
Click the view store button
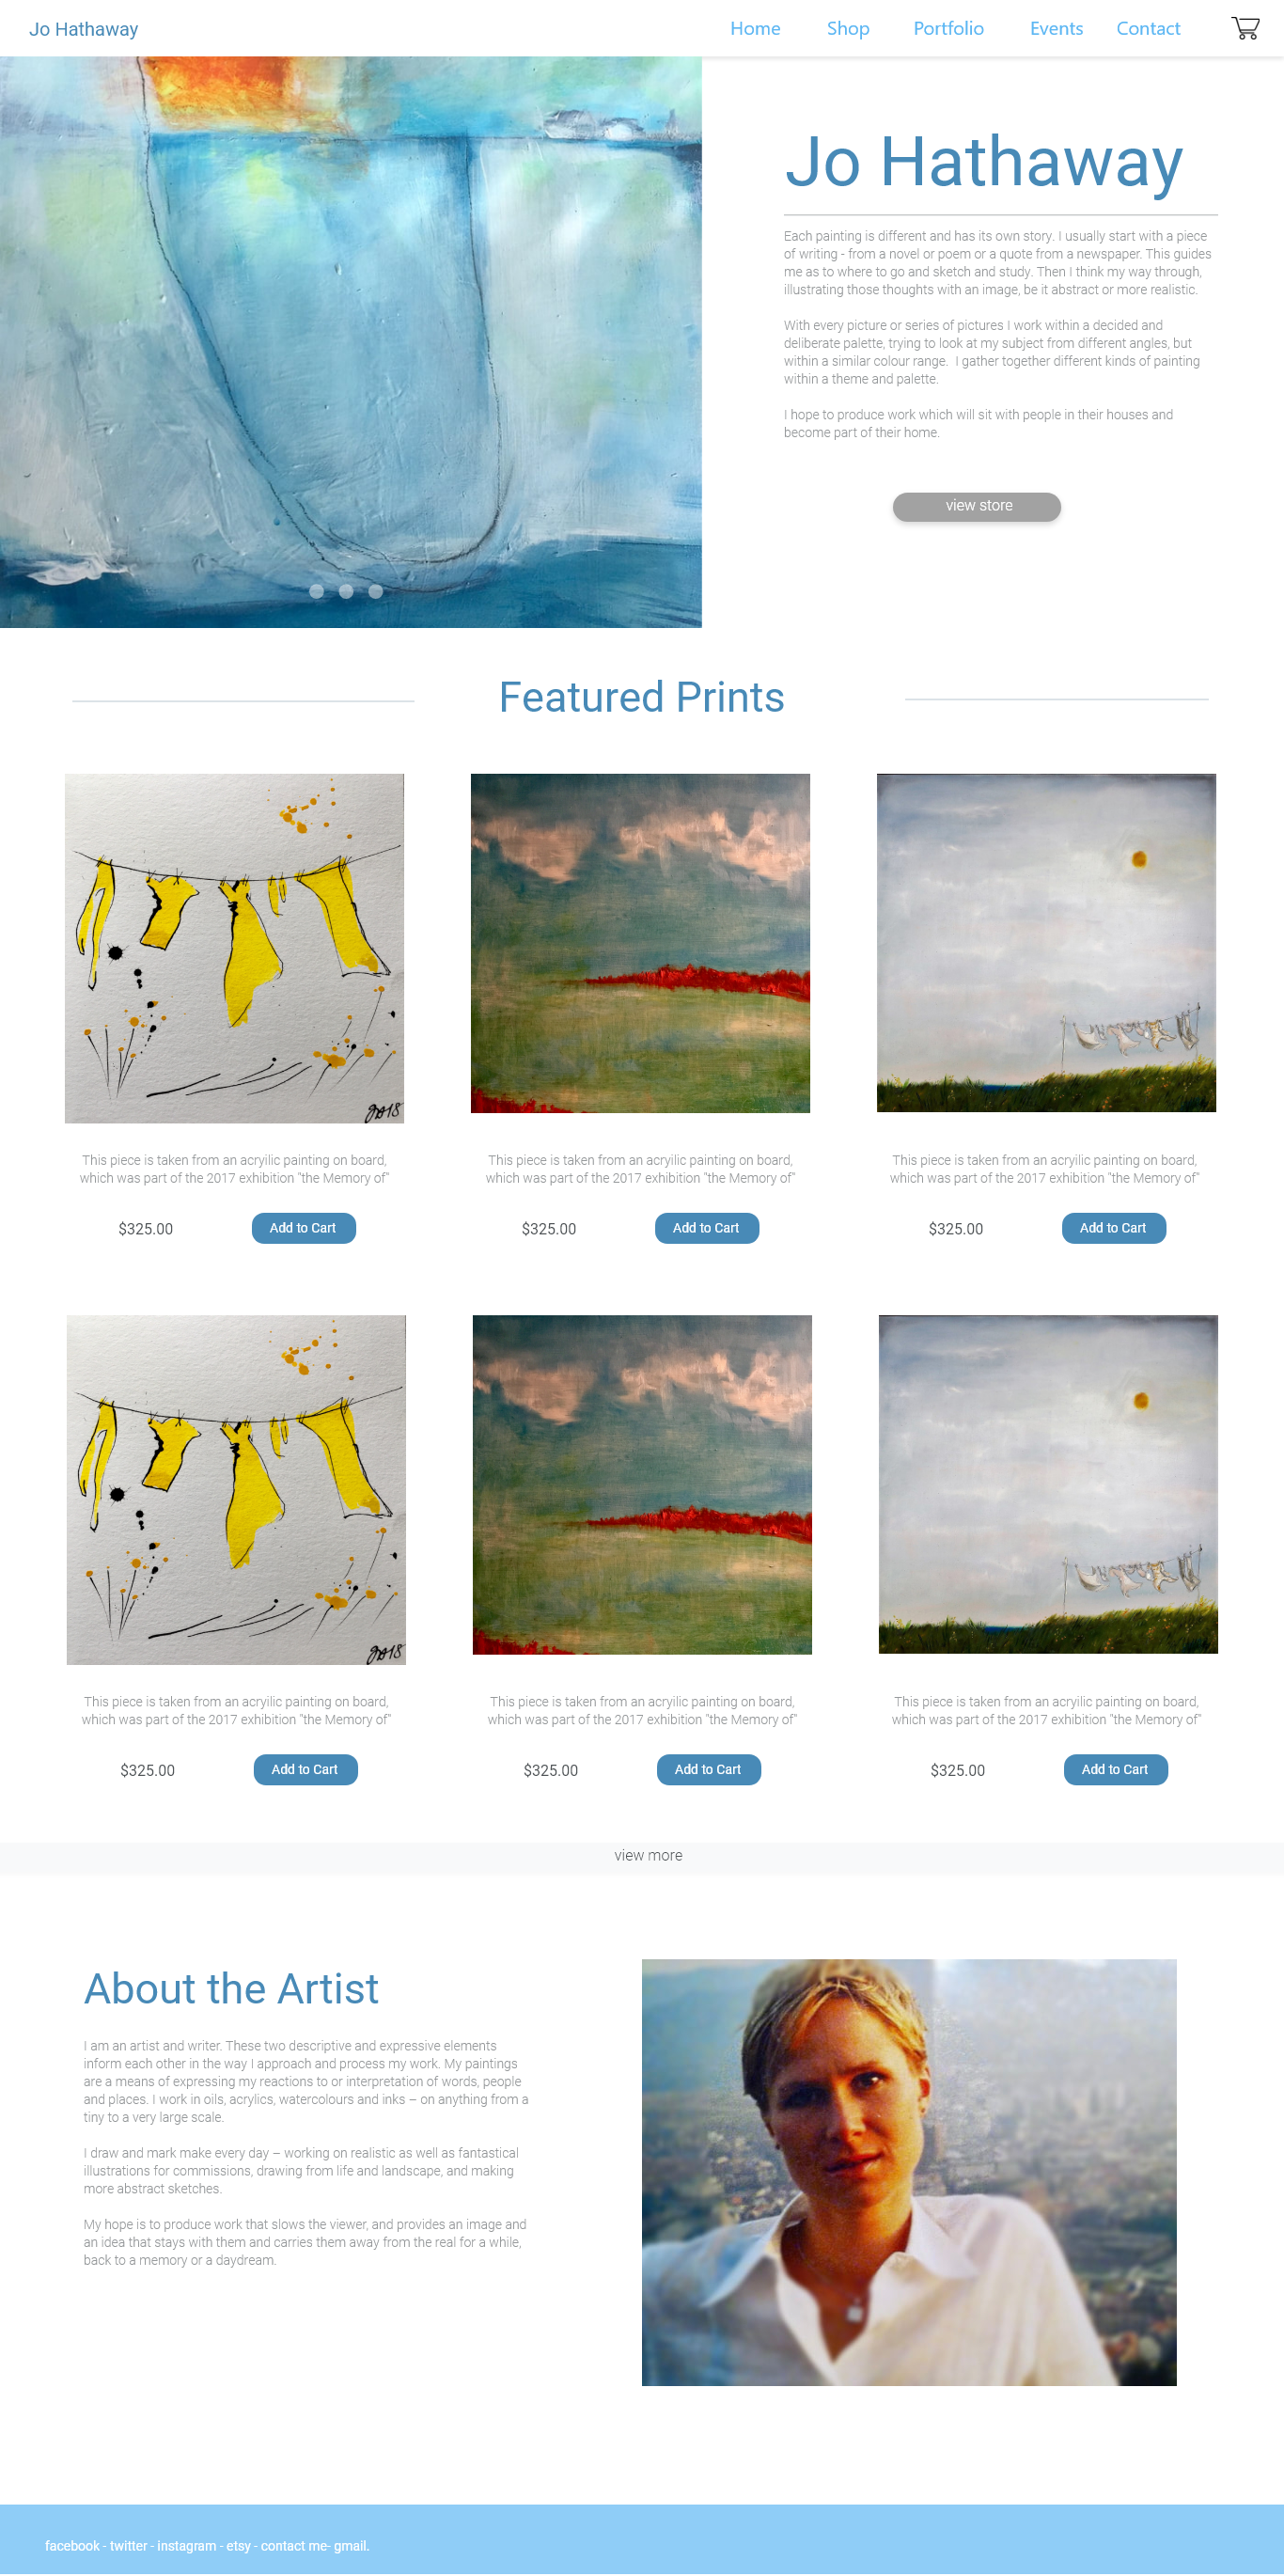click(976, 506)
